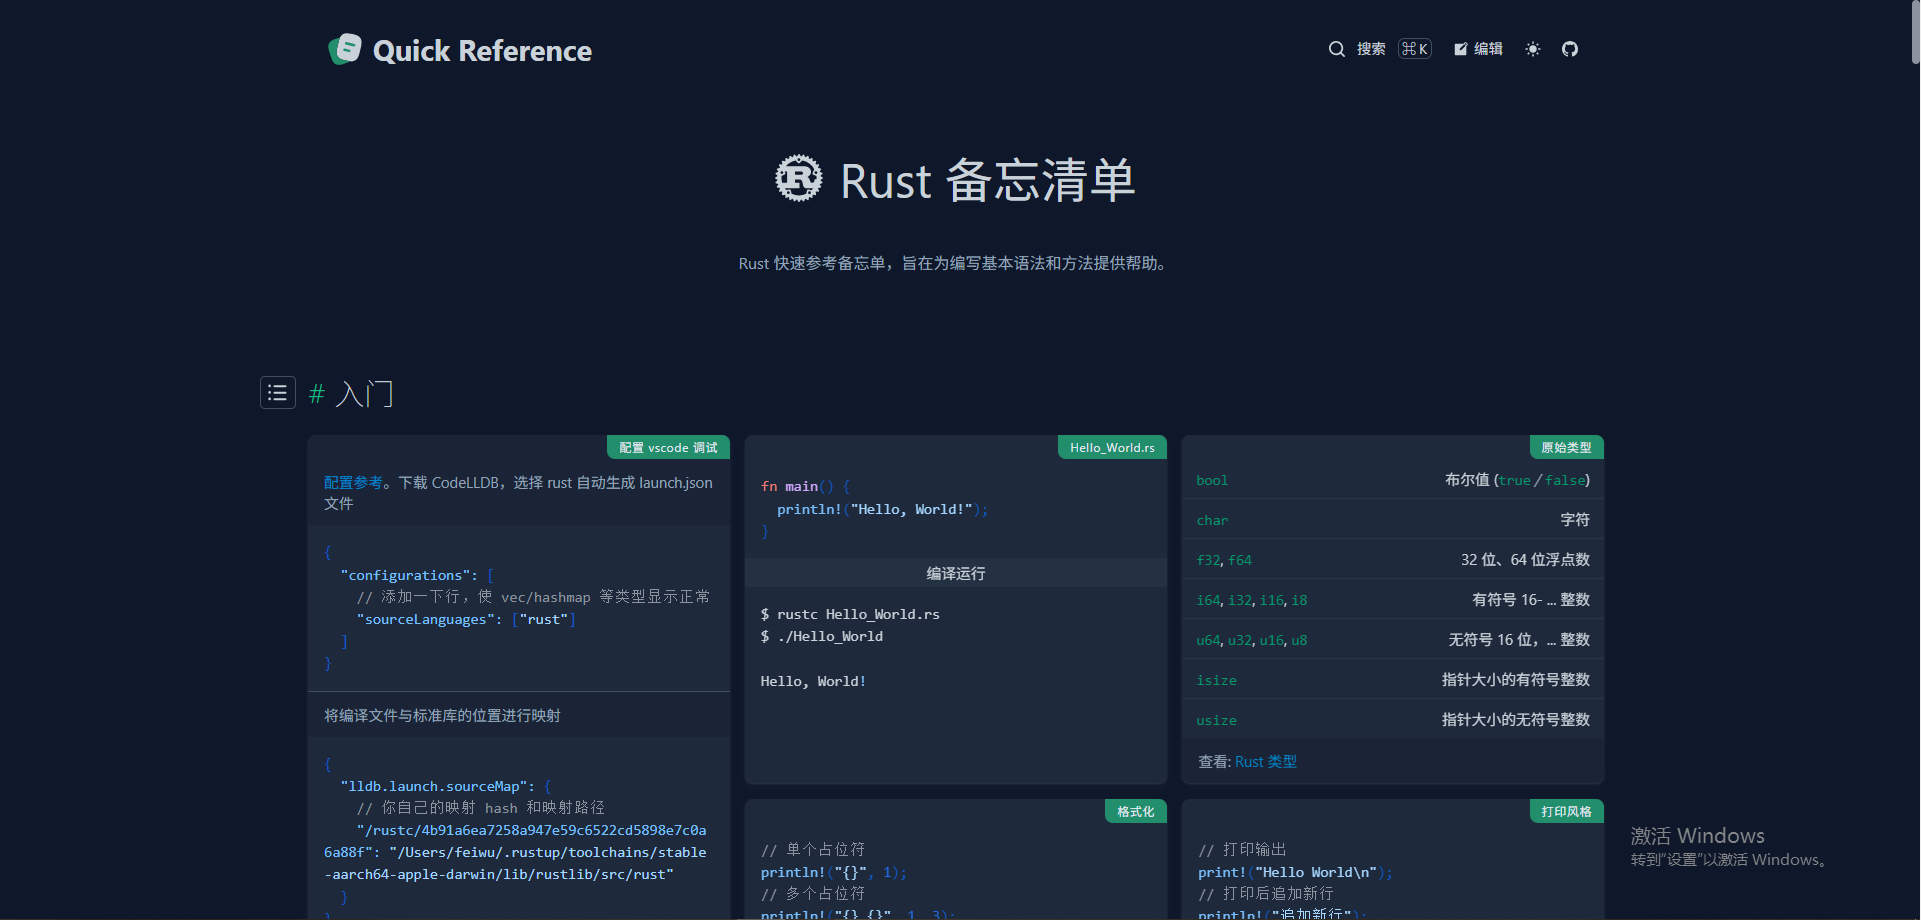The height and width of the screenshot is (920, 1921).
Task: Click the ⌘K shortcut badge
Action: 1414,49
